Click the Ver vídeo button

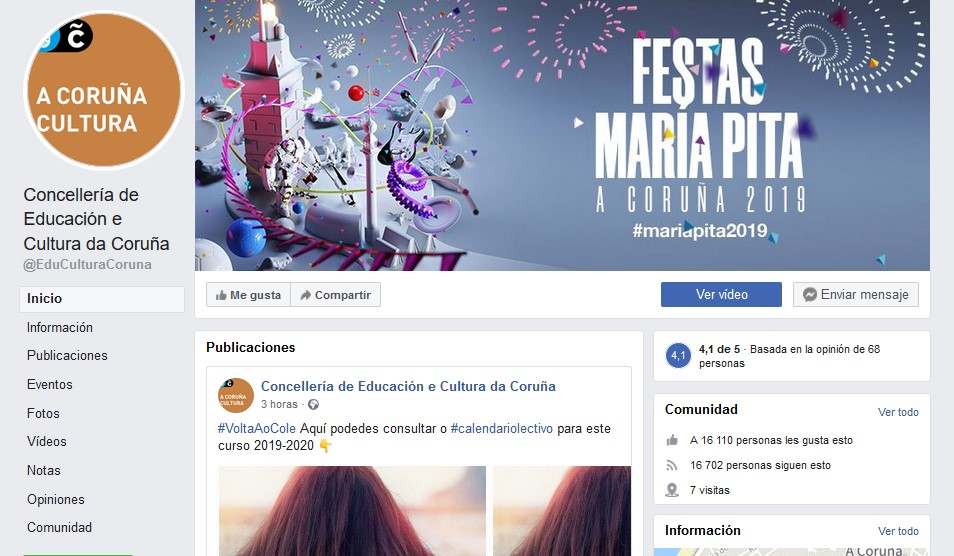coord(721,294)
